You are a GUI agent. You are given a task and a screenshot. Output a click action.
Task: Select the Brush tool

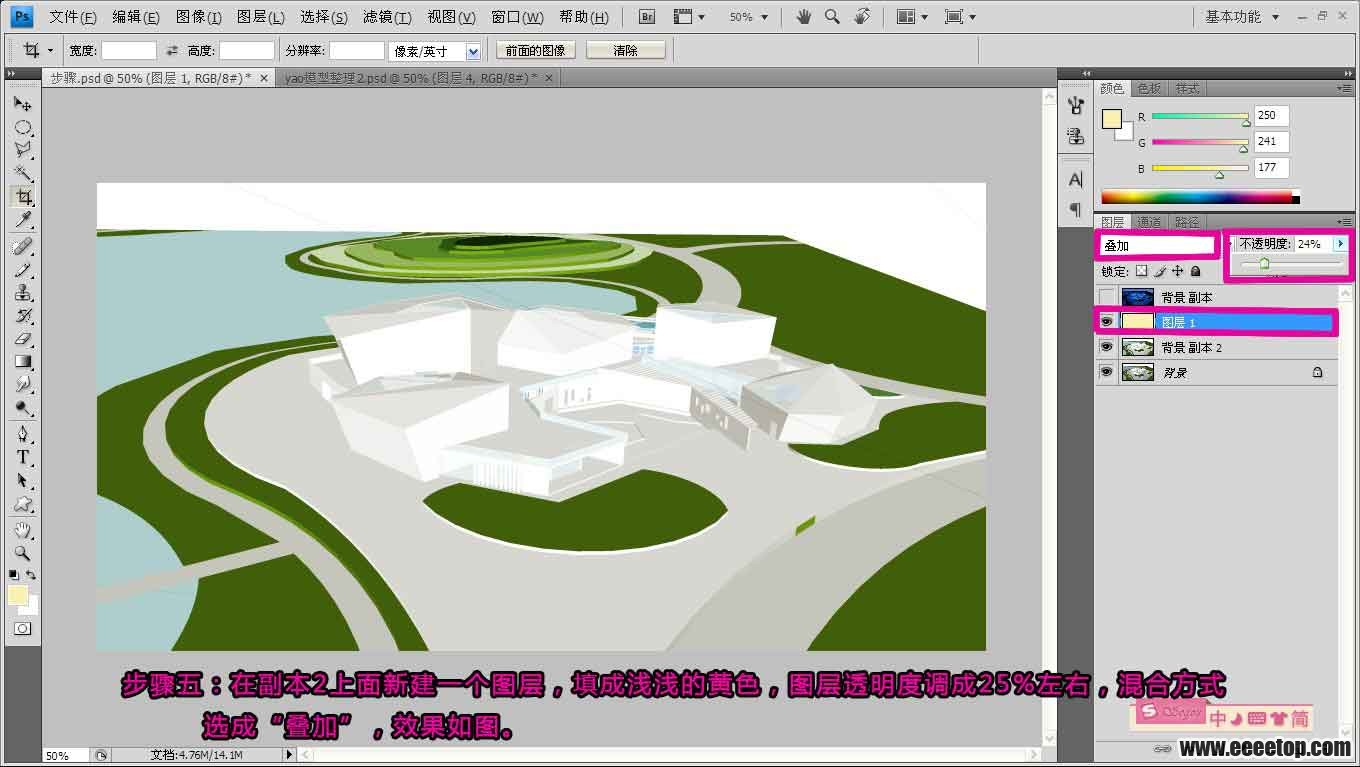coord(23,270)
